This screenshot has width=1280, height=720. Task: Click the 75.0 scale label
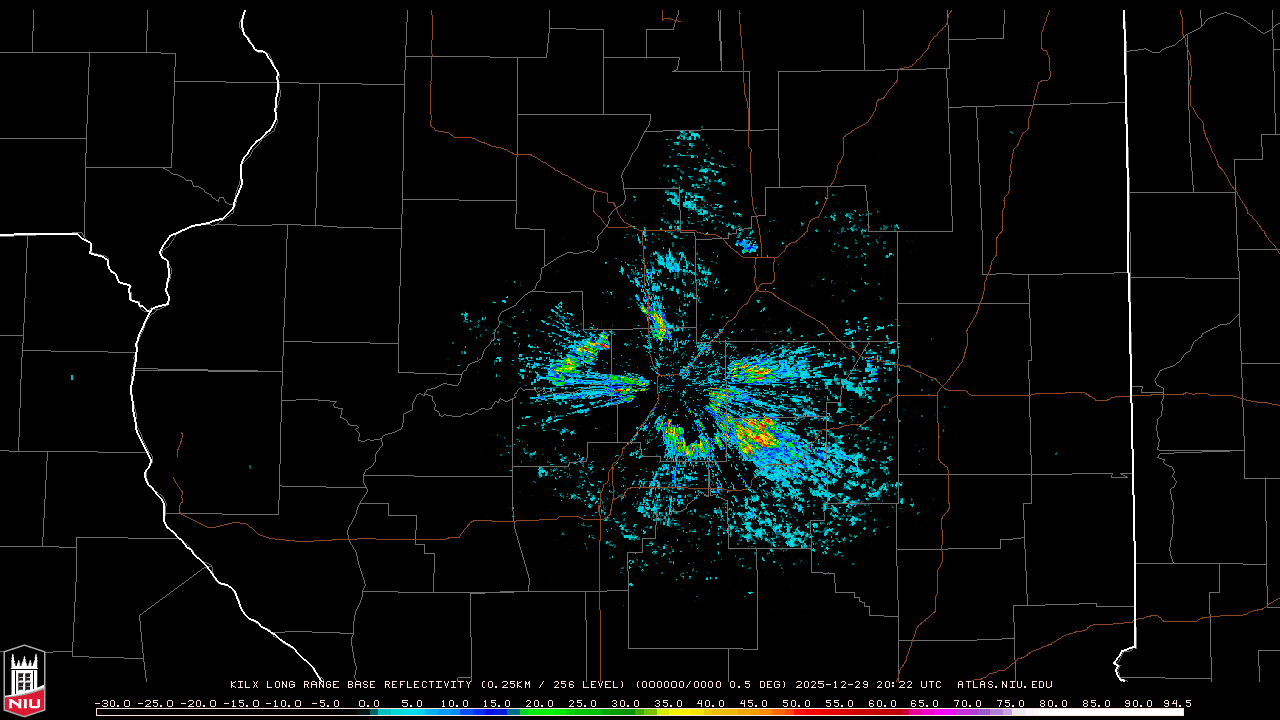[1012, 703]
